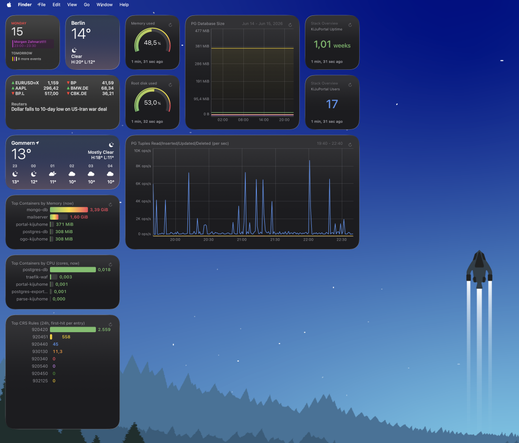
Task: Refresh the Root disk used widget
Action: (x=170, y=85)
